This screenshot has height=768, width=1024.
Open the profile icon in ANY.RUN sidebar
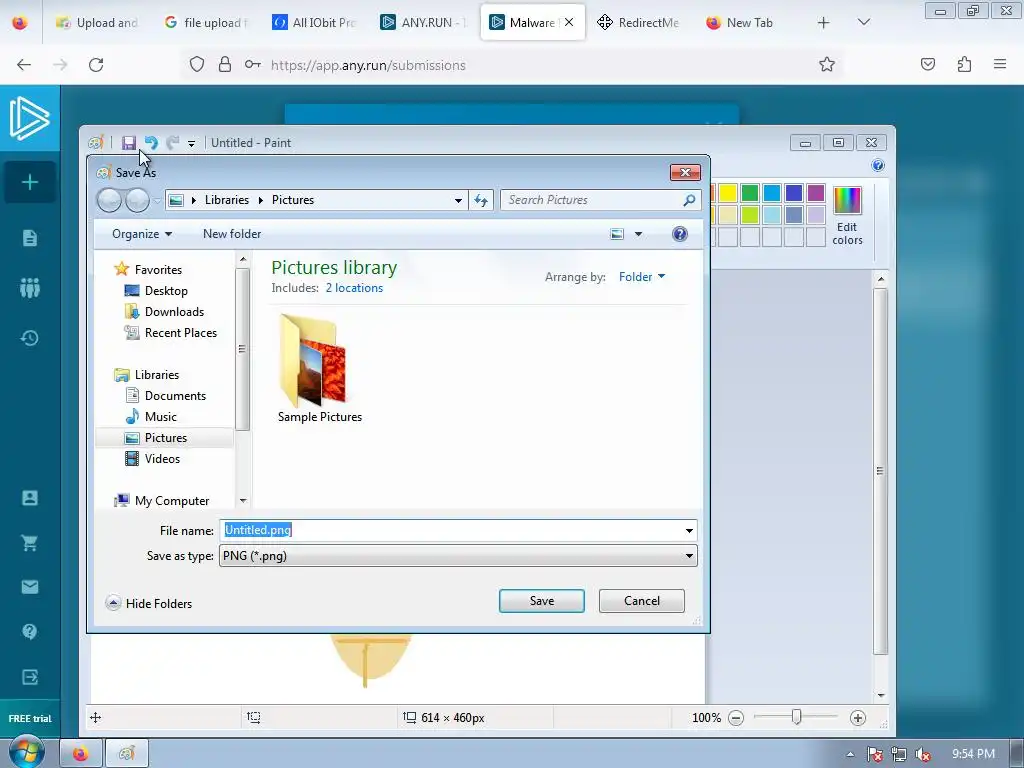[29, 498]
